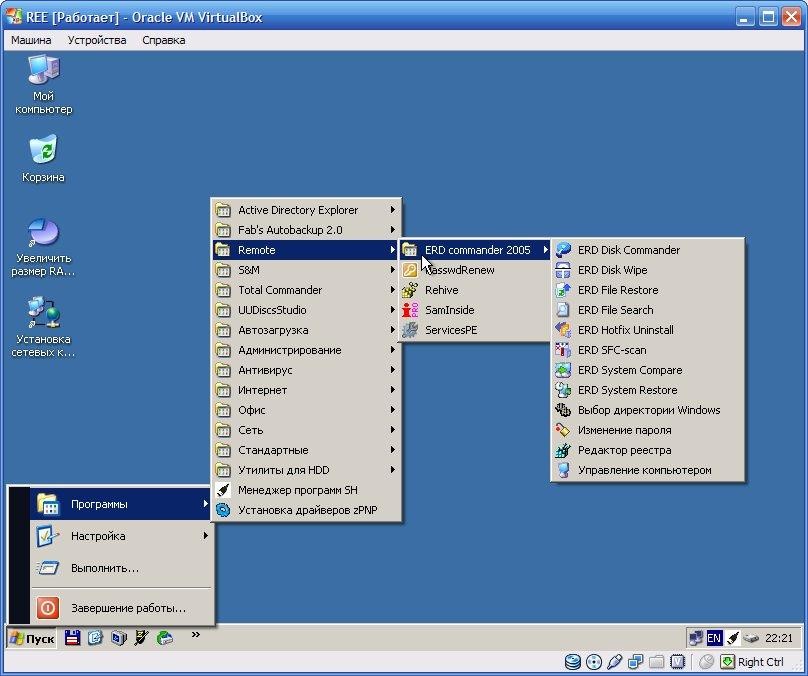808x676 pixels.
Task: Click the green printer quick launch icon
Action: point(165,638)
